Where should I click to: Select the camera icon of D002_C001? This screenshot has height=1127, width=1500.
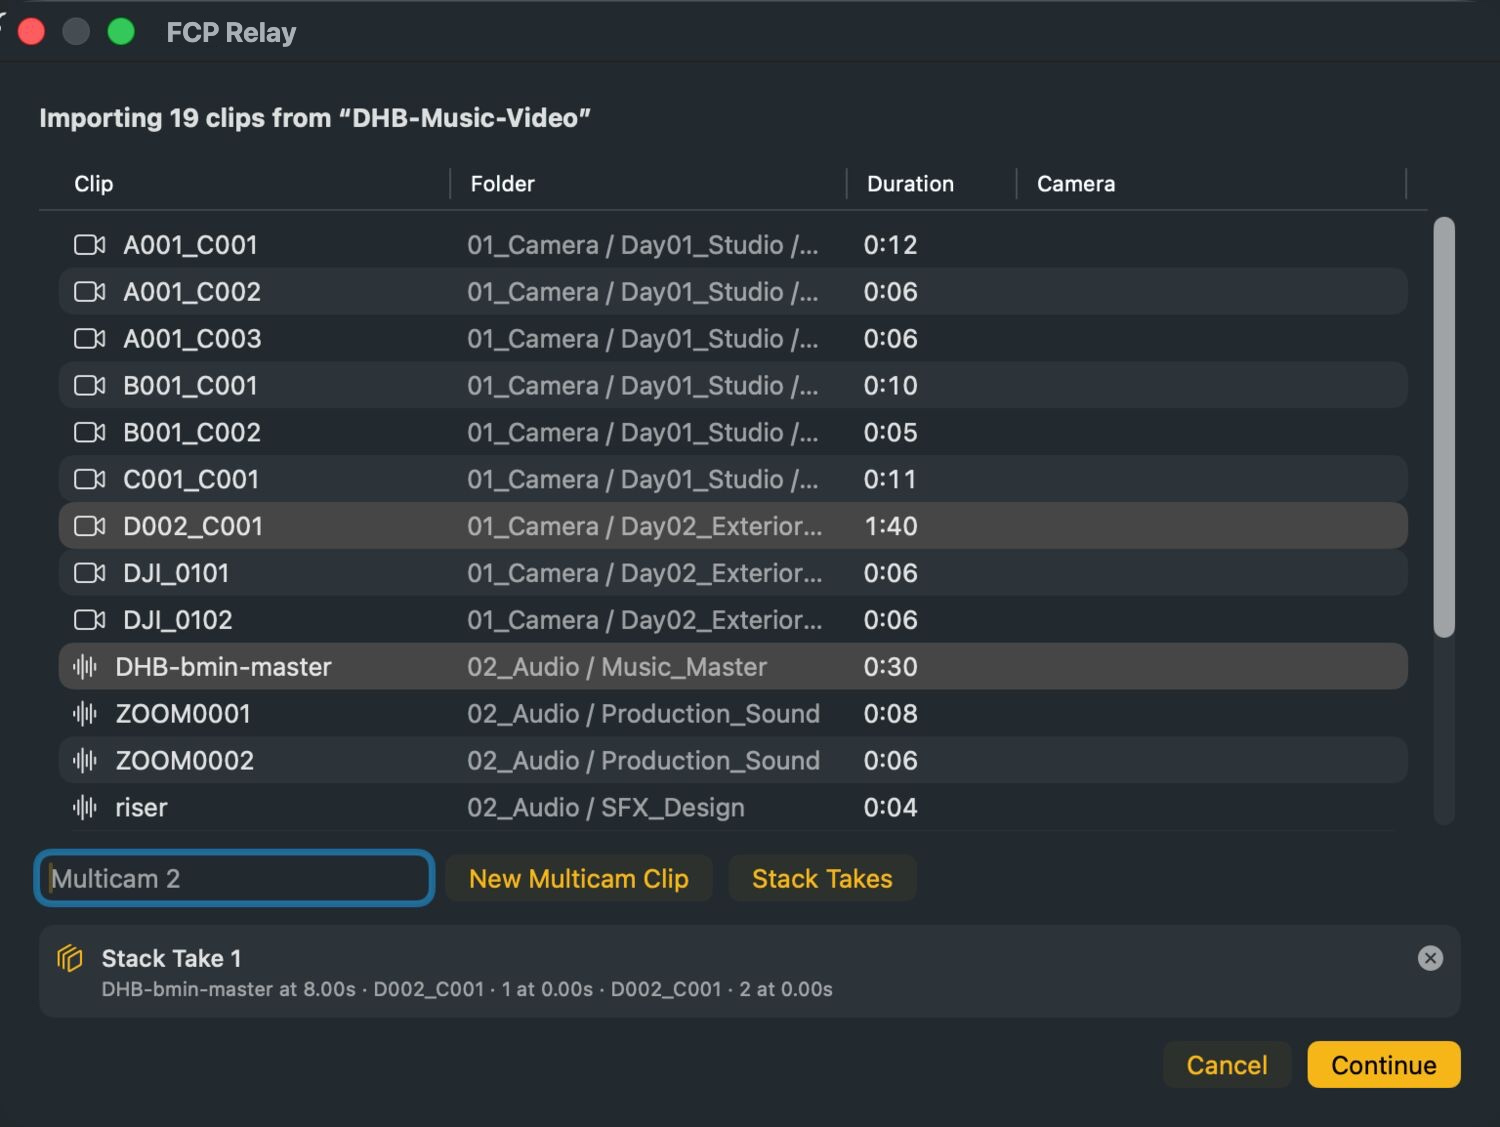coord(90,527)
